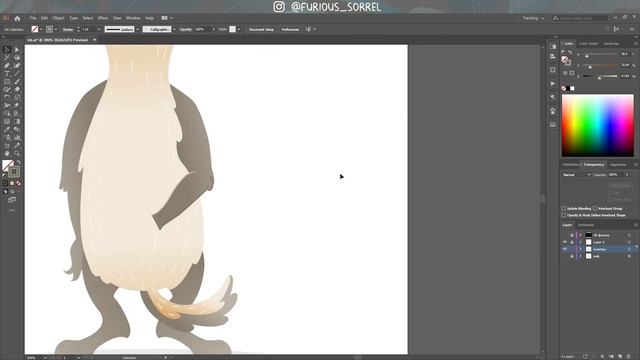Enable the Isolate Blending checkbox

click(x=564, y=209)
